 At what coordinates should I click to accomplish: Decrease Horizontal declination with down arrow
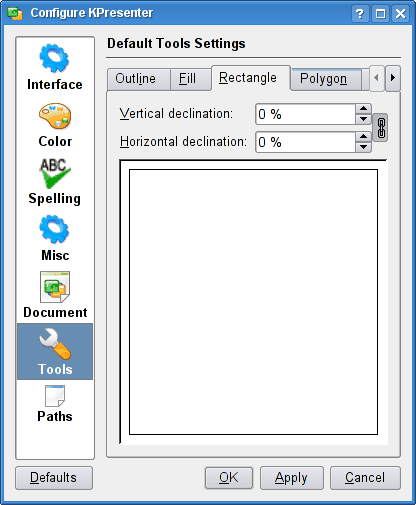[x=363, y=147]
